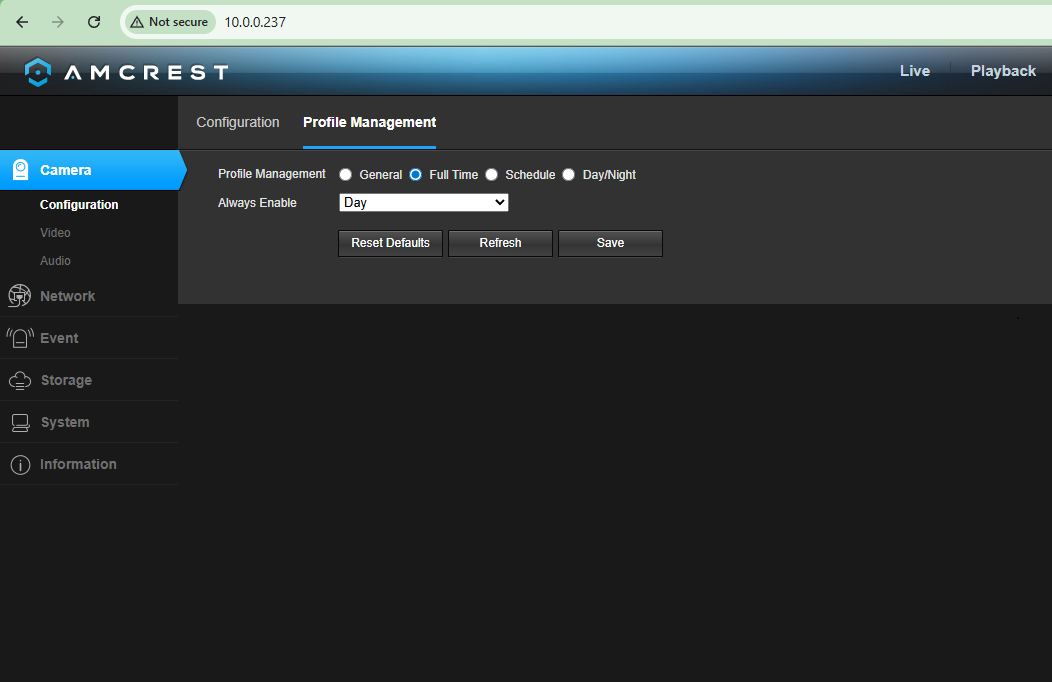Open System section in sidebar

point(89,422)
